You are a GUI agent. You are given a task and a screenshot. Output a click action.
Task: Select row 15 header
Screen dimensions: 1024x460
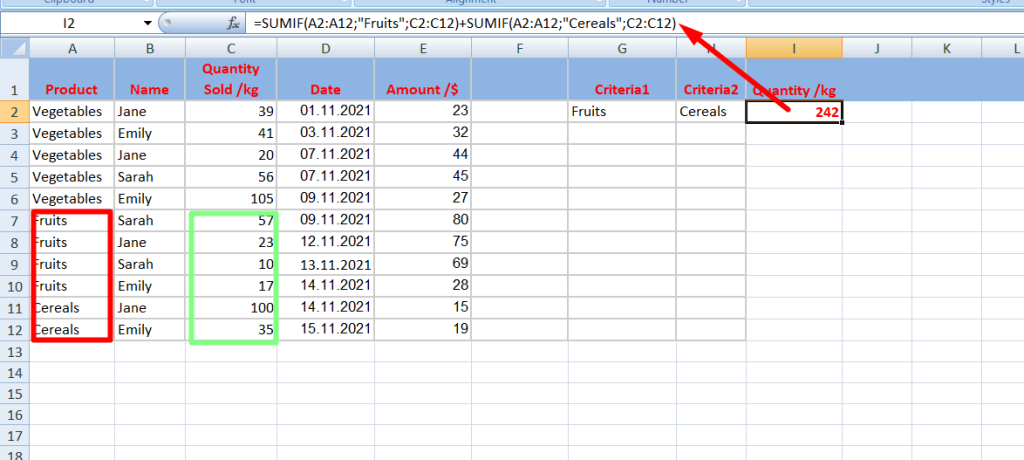coord(14,394)
